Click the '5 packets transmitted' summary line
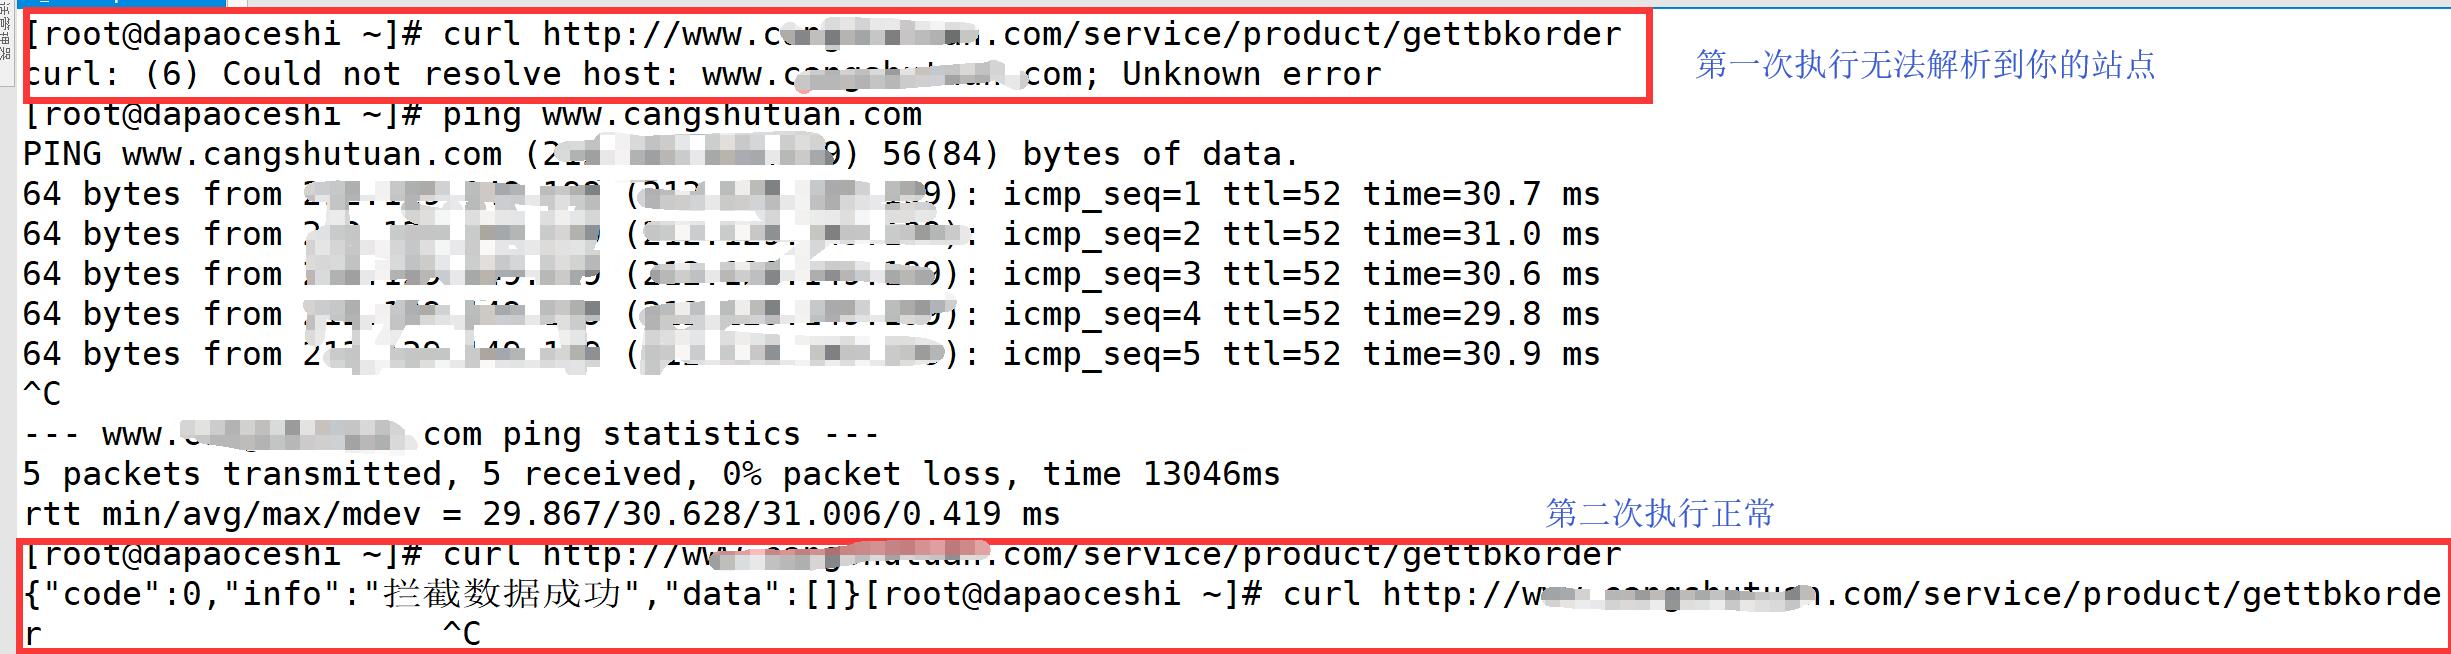2451x654 pixels. [x=652, y=474]
